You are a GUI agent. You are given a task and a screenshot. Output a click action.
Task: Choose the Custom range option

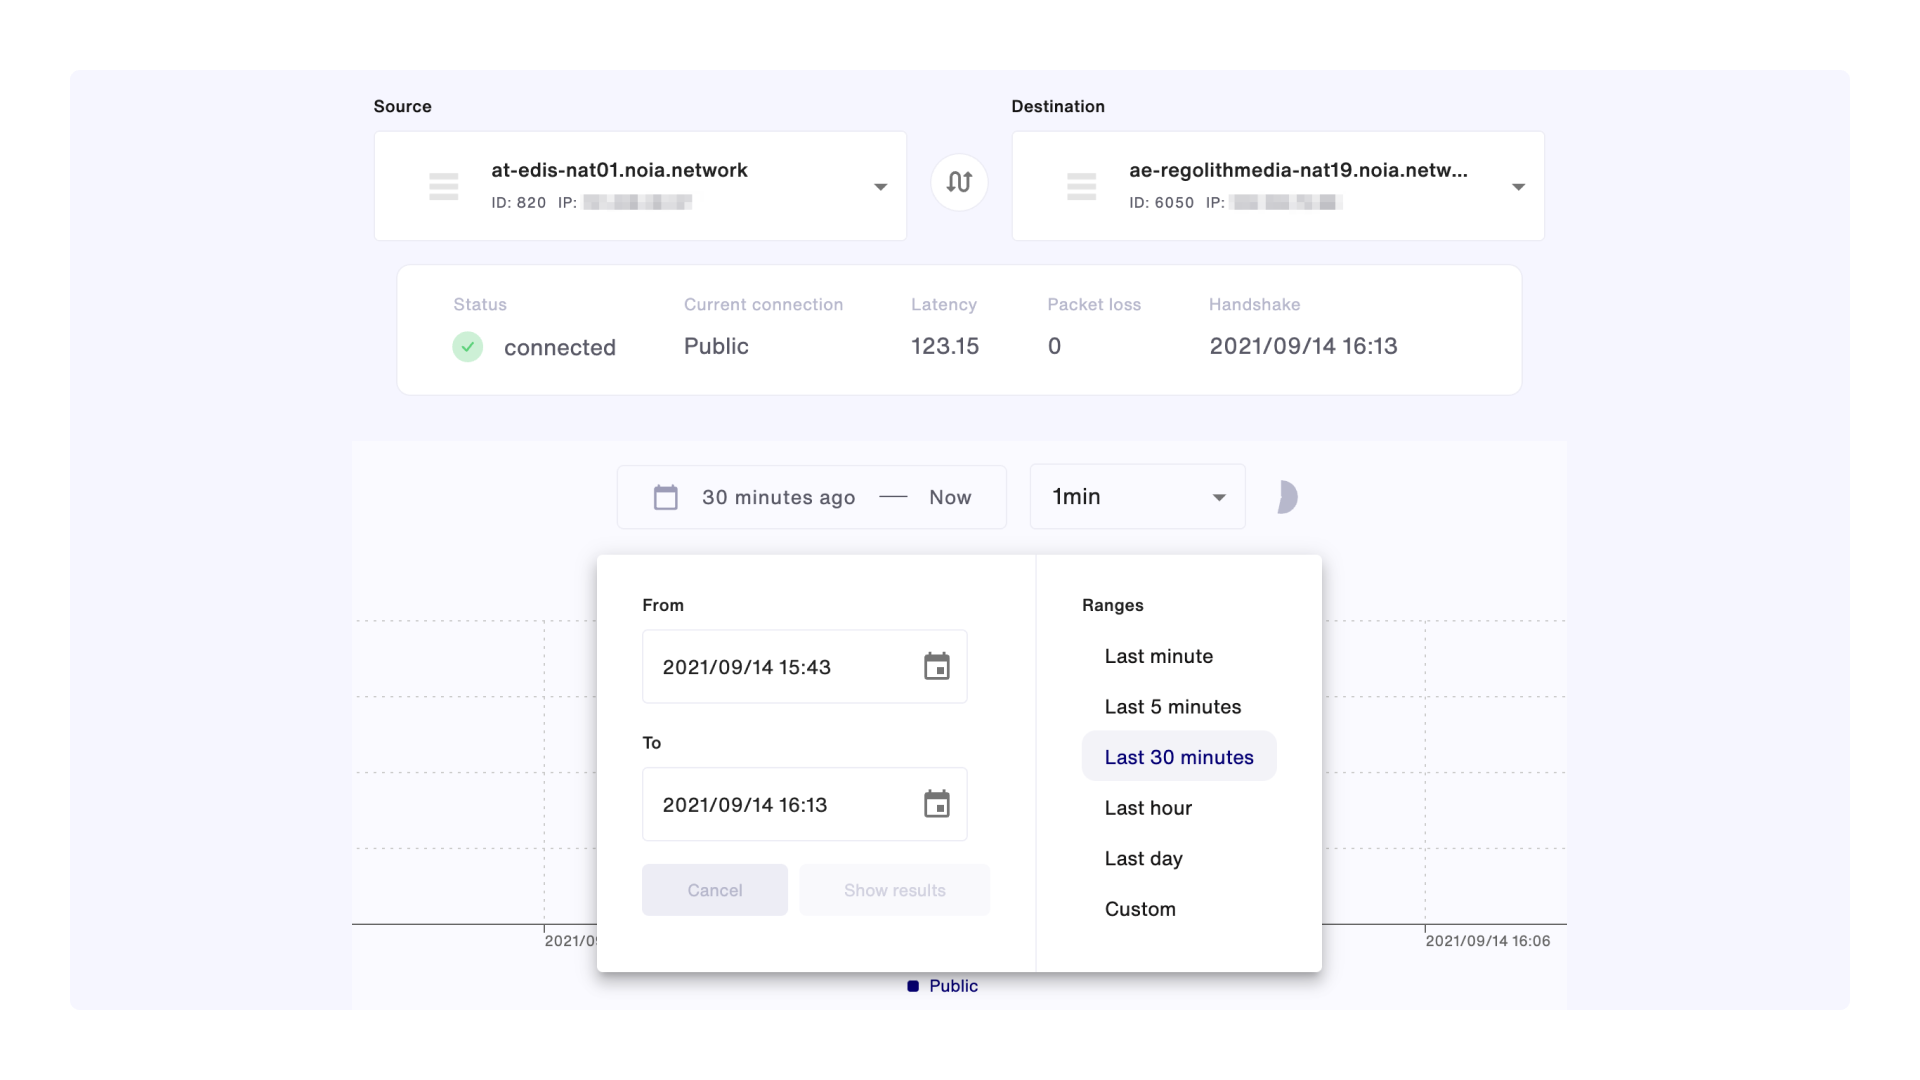(x=1140, y=909)
